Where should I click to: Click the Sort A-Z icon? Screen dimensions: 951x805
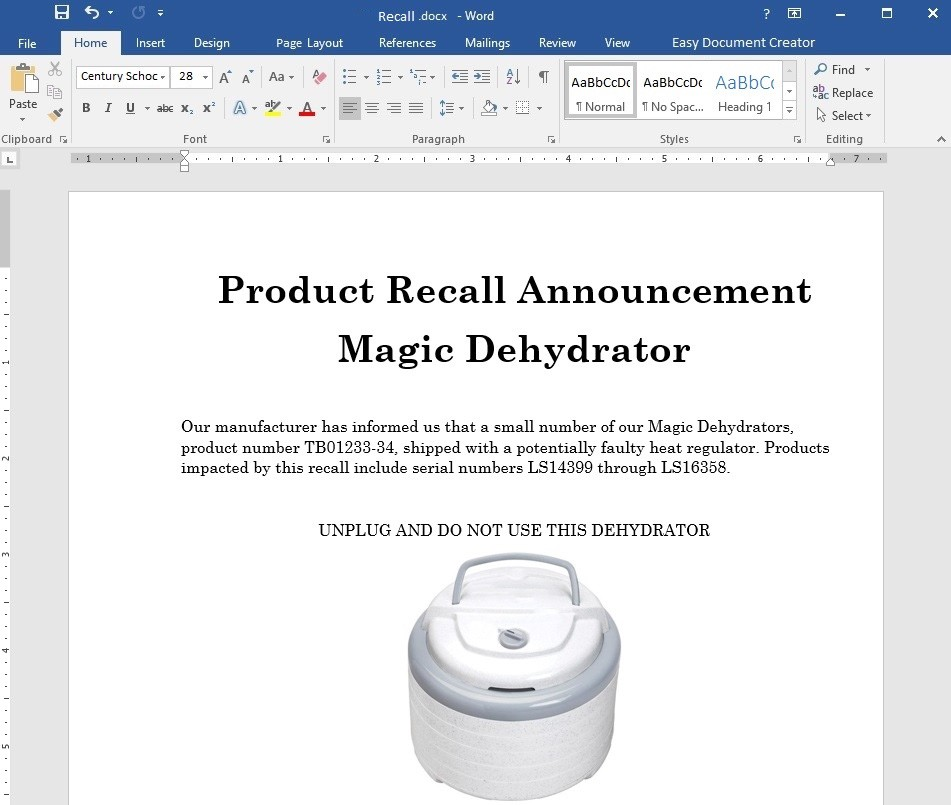click(x=513, y=76)
